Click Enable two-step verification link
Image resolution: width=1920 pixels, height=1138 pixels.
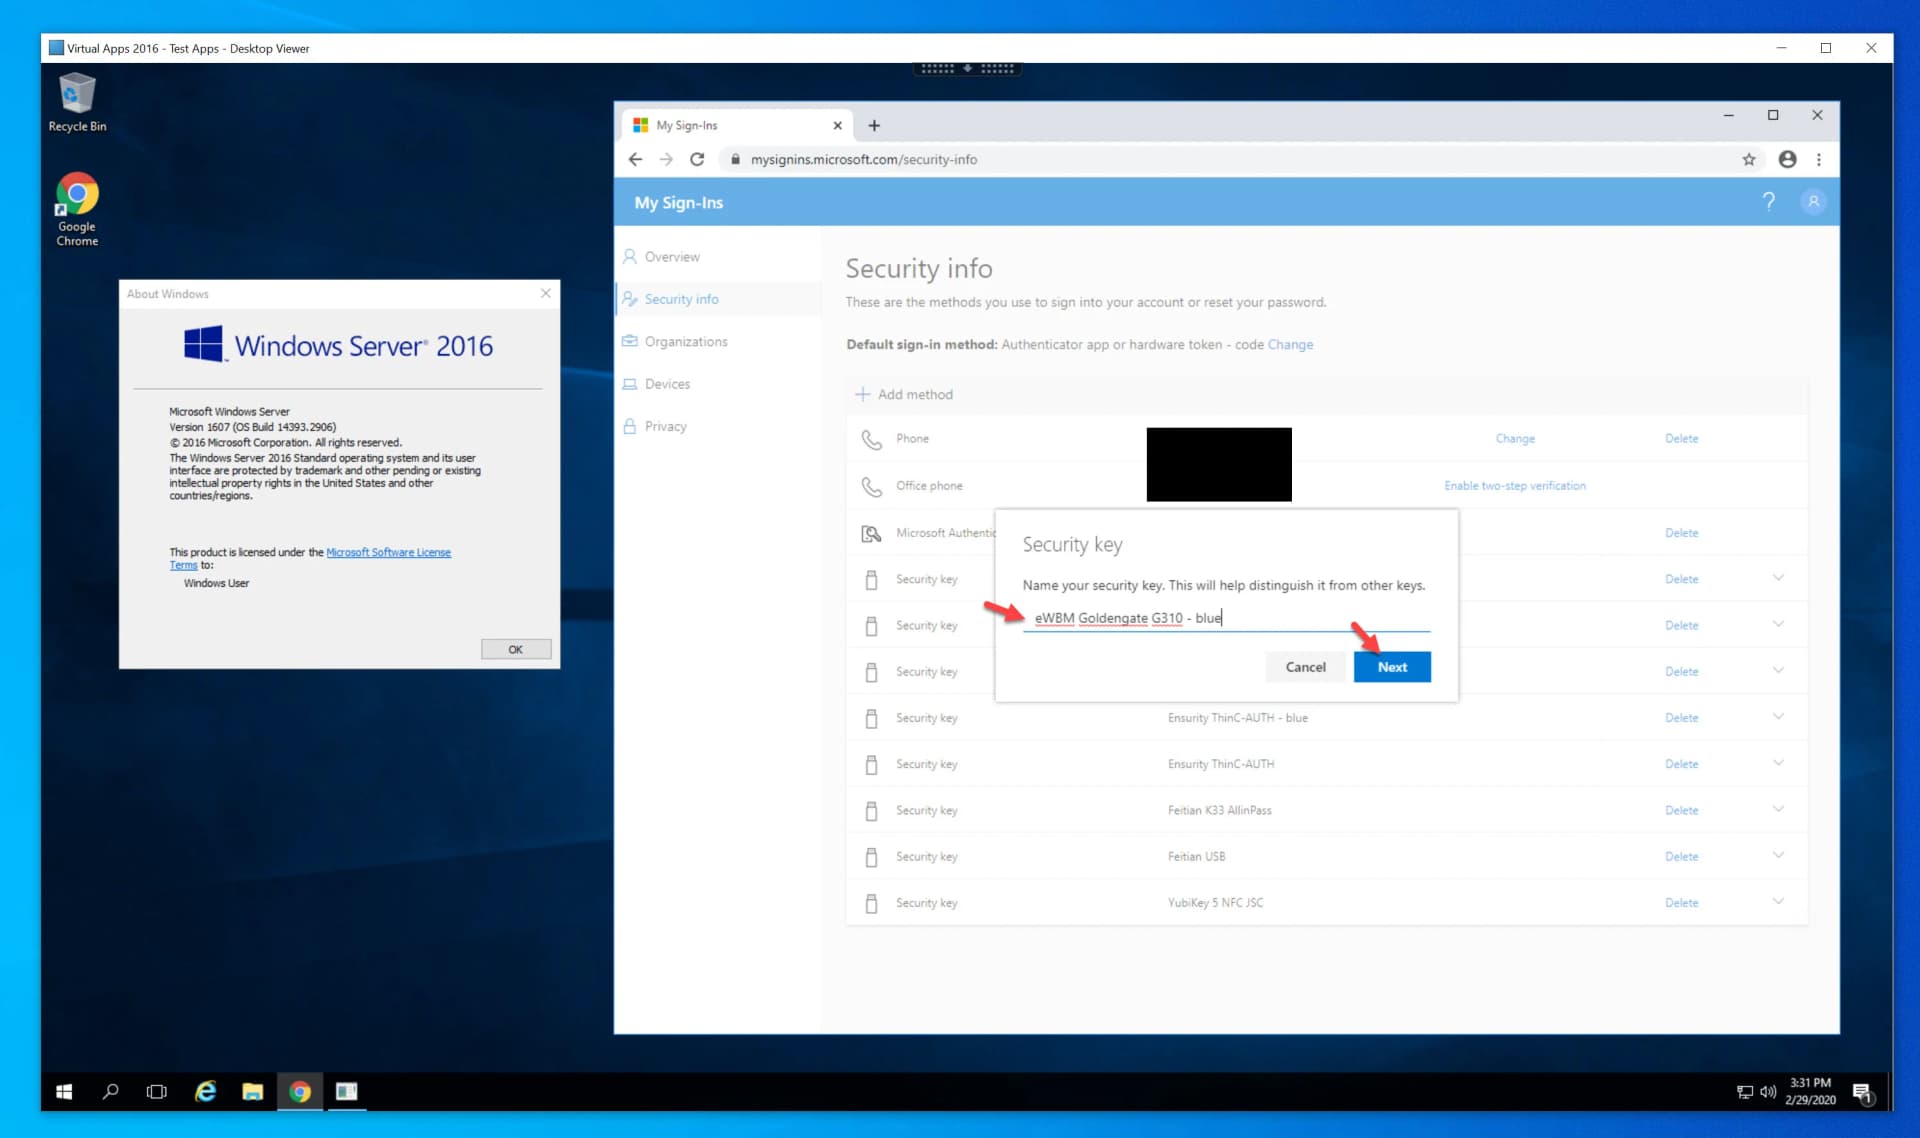[1514, 485]
